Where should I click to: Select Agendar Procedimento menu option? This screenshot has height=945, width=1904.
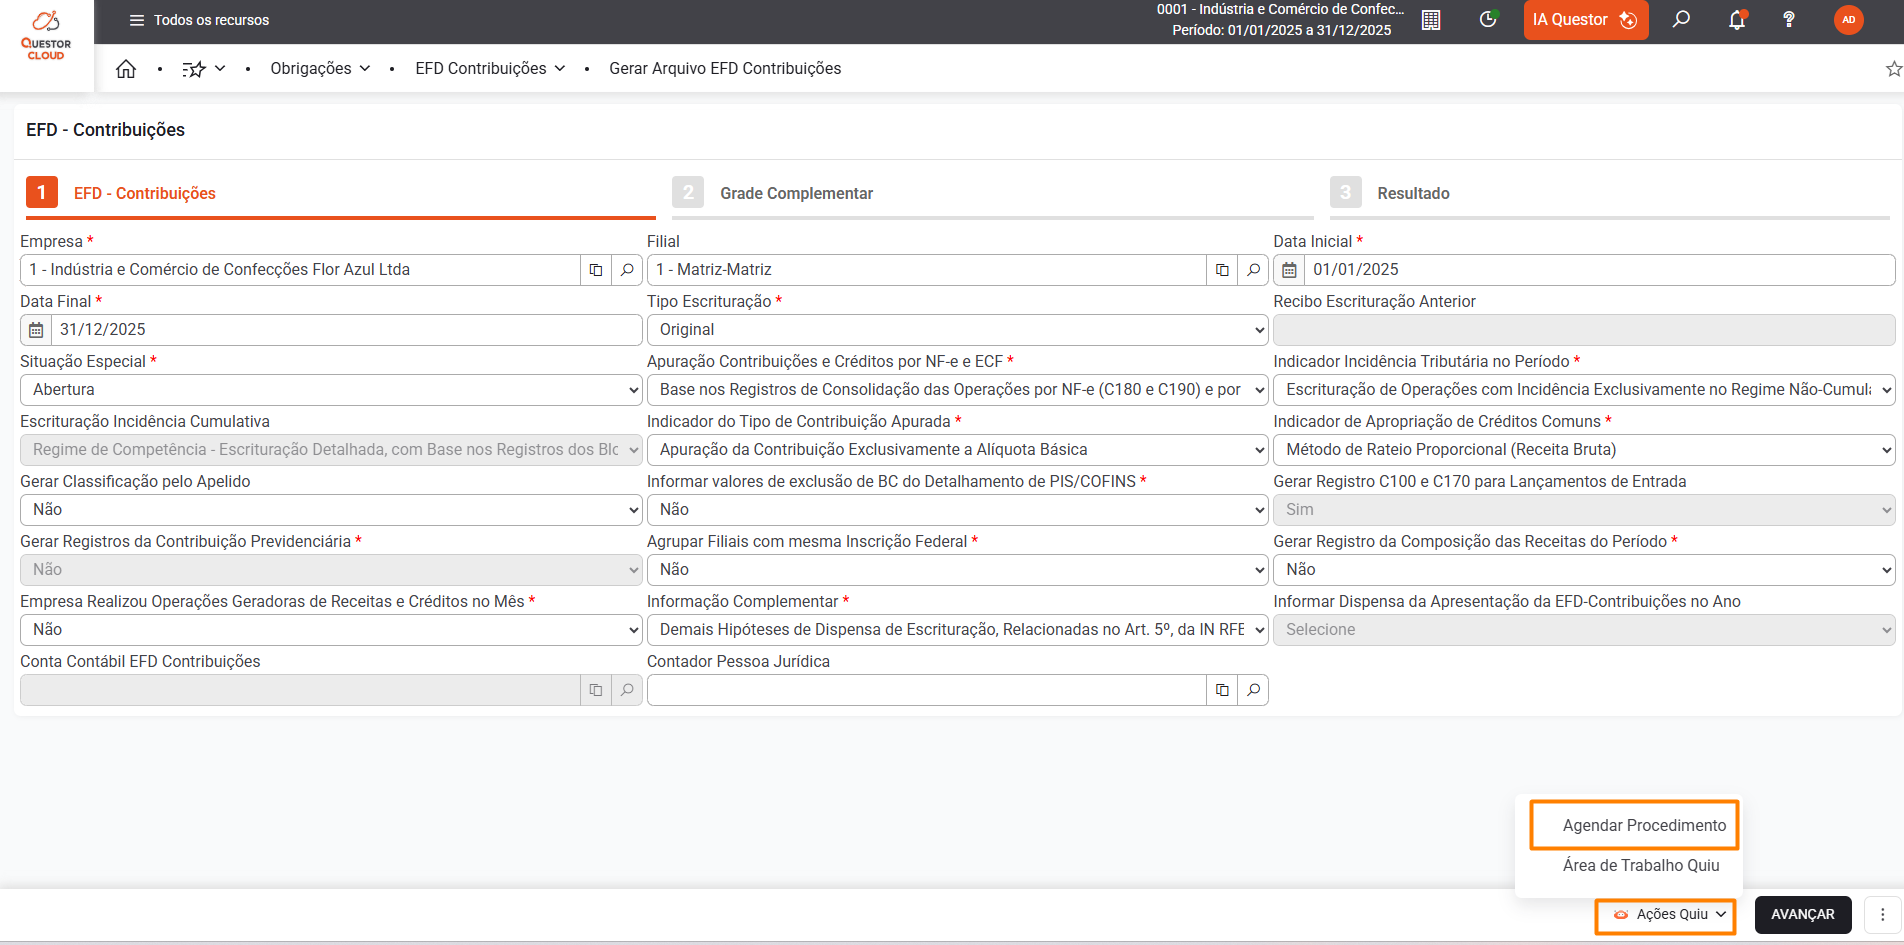(x=1644, y=825)
